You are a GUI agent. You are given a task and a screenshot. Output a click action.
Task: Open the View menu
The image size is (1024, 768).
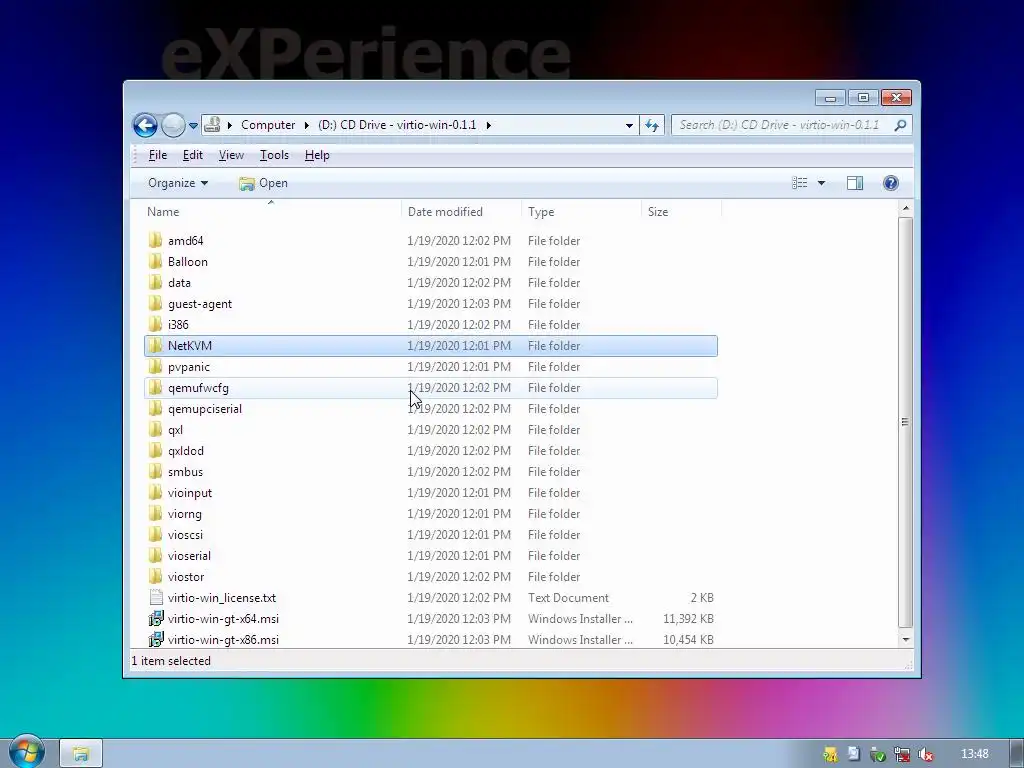click(x=231, y=155)
